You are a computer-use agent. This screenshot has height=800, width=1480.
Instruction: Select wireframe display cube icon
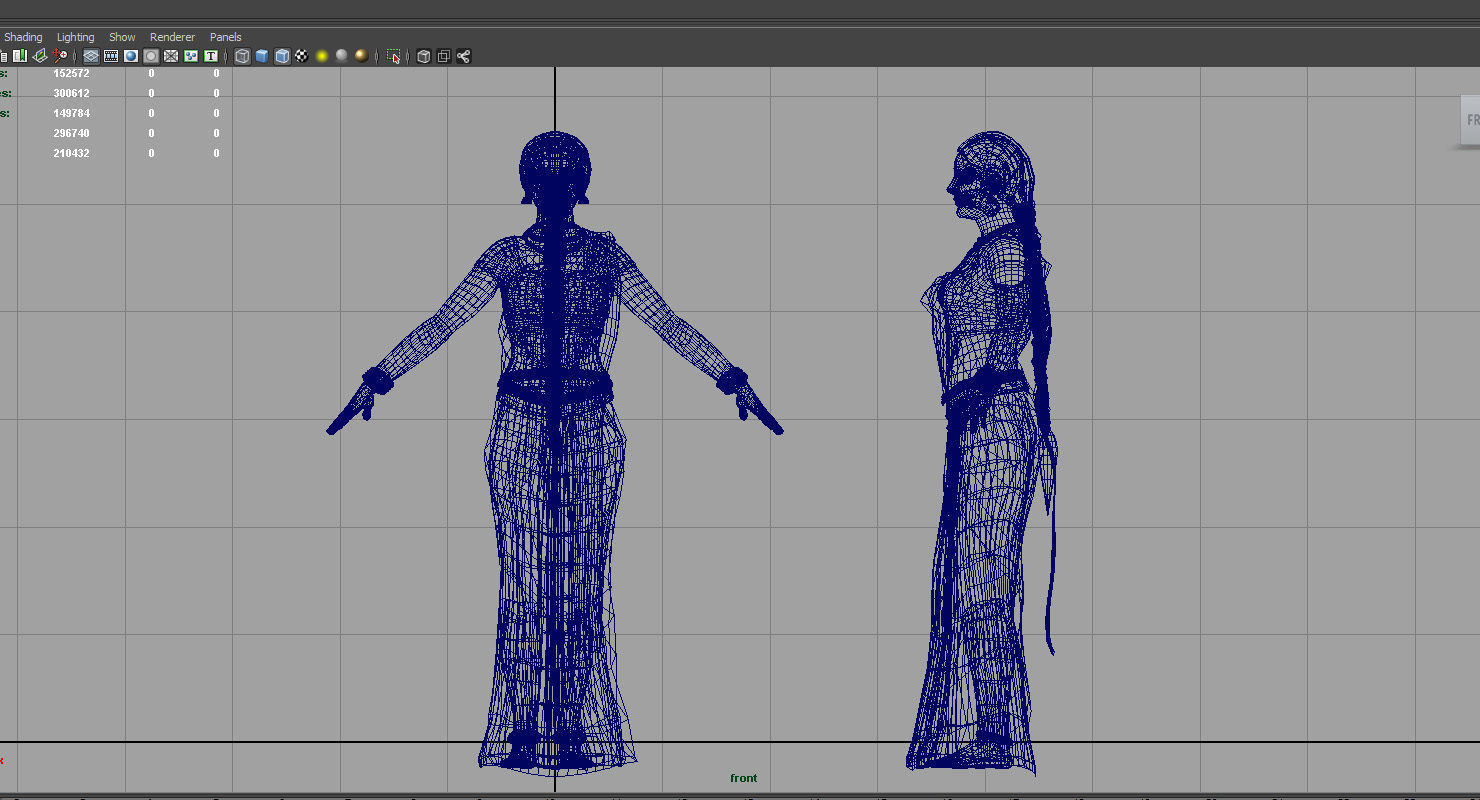pyautogui.click(x=242, y=56)
